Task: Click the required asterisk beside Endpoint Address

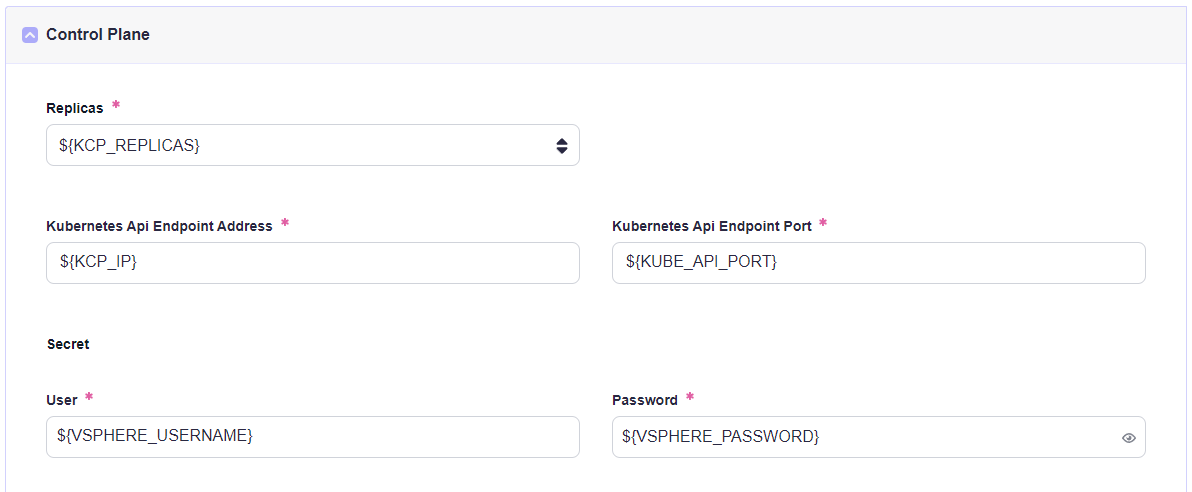Action: coord(285,223)
